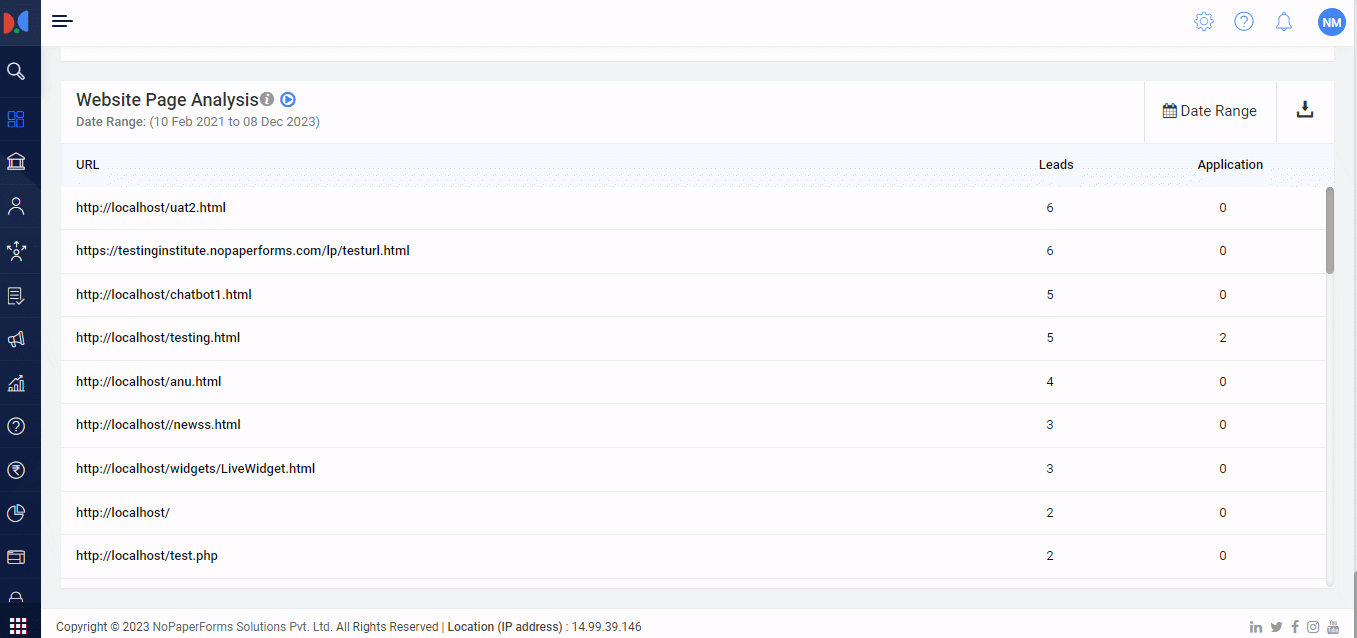Play the Website Page Analysis video tutorial
Screen dimensions: 1357x638
point(288,99)
